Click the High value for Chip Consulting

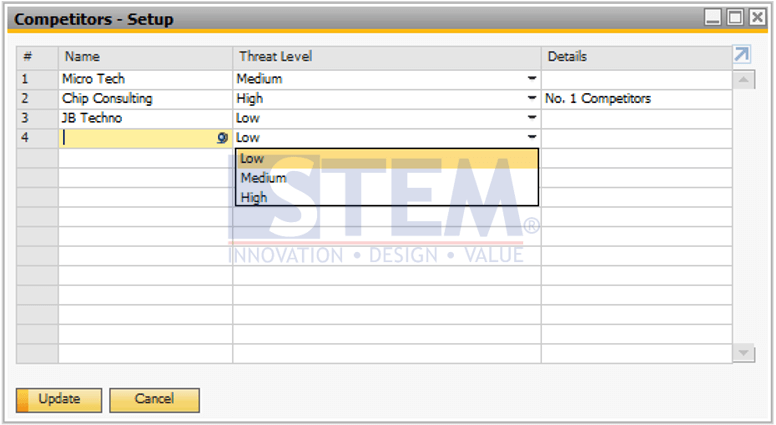[250, 98]
